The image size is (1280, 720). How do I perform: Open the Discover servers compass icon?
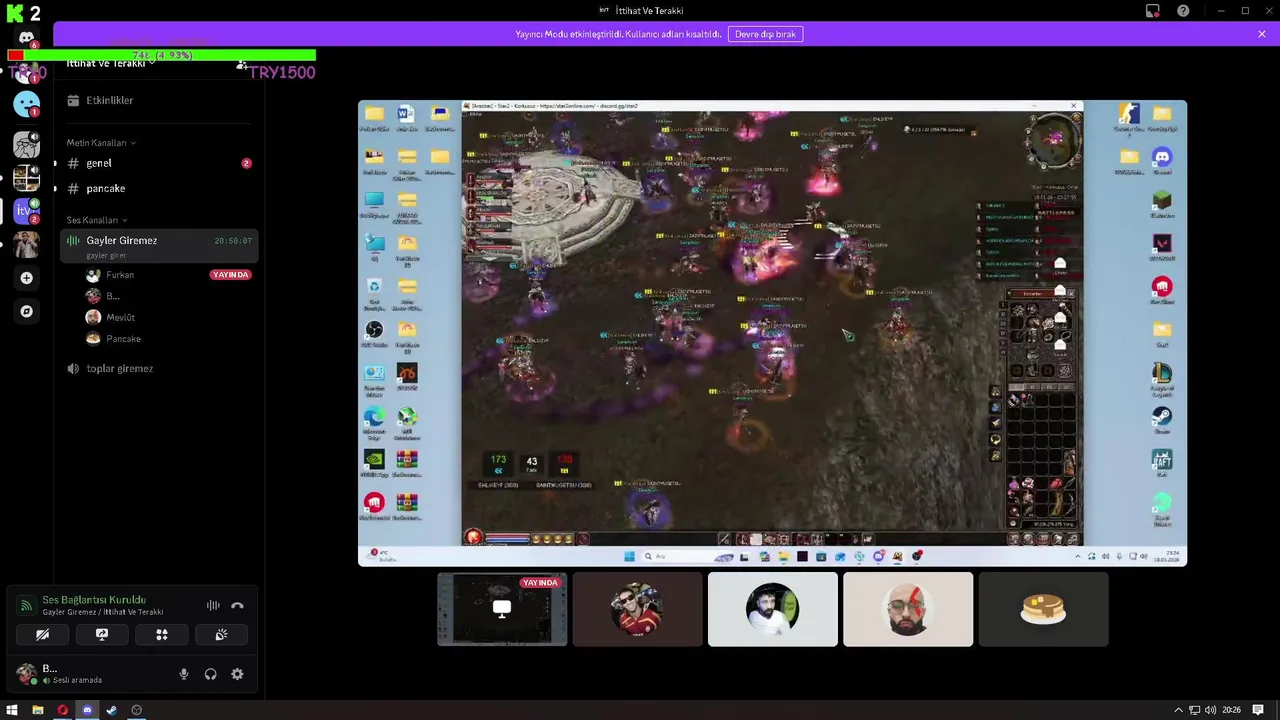pyautogui.click(x=27, y=311)
